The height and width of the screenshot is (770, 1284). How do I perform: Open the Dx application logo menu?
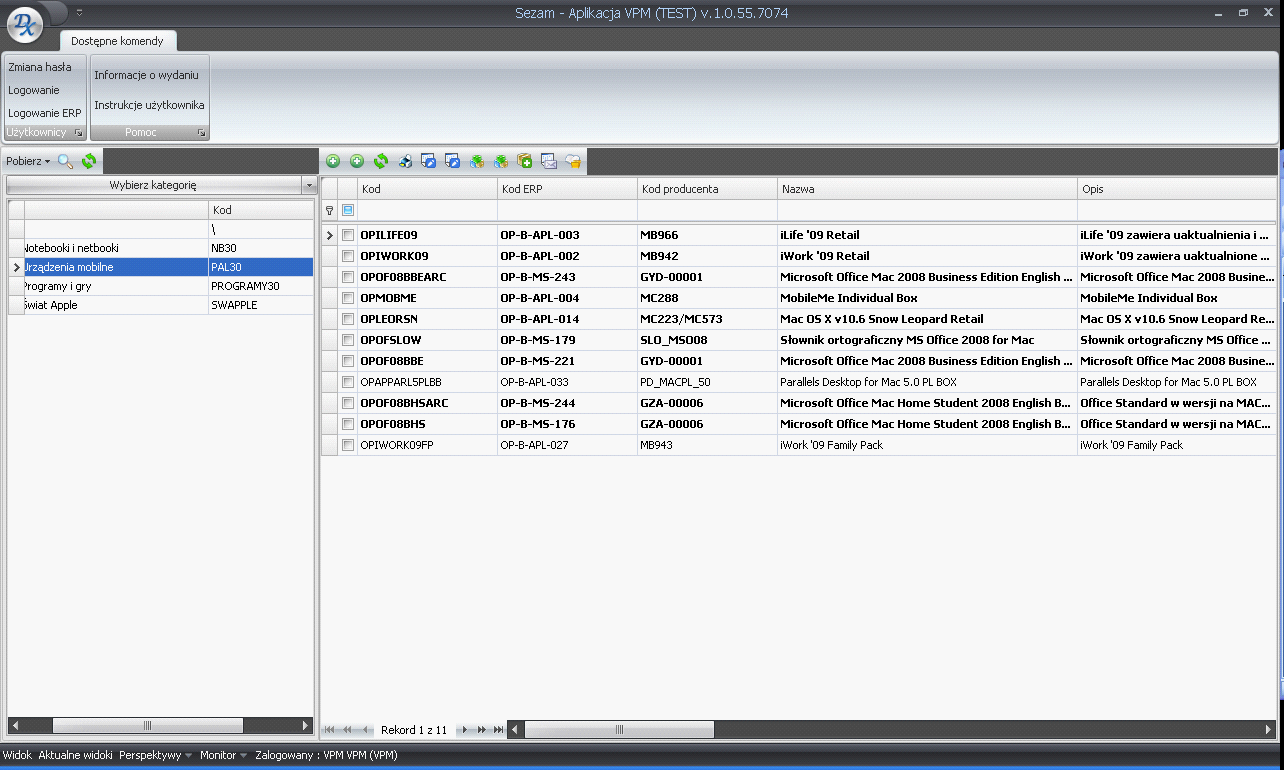pos(26,25)
